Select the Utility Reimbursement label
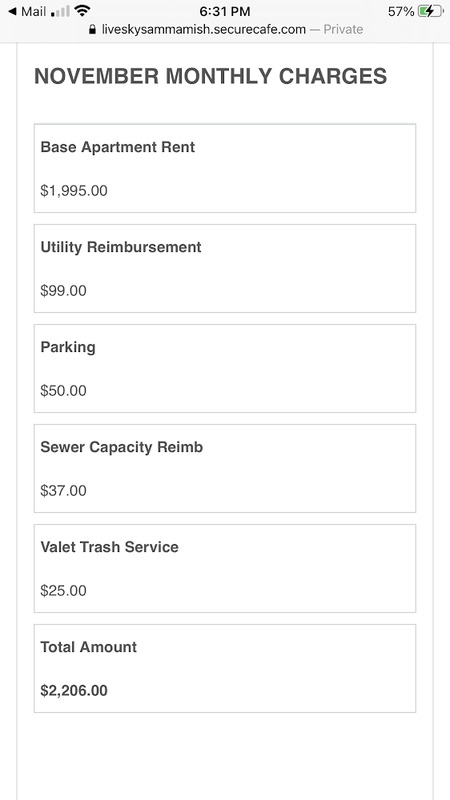 pyautogui.click(x=121, y=247)
